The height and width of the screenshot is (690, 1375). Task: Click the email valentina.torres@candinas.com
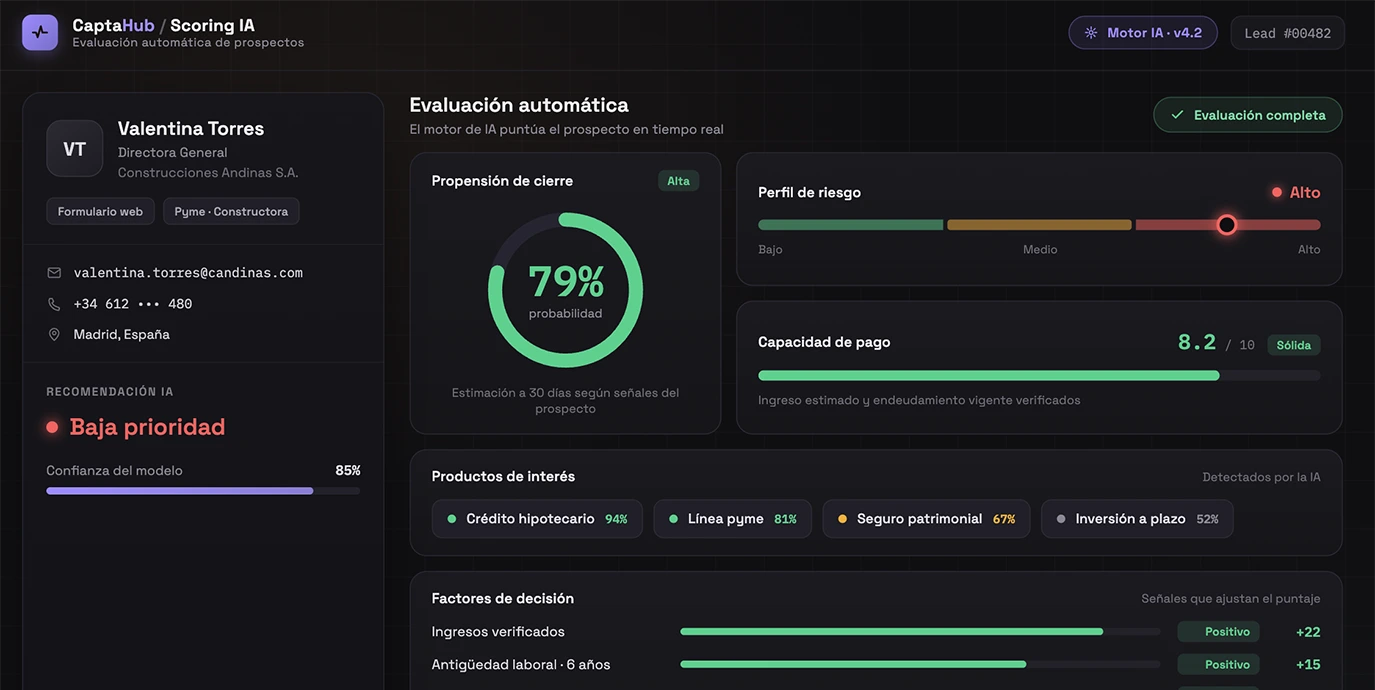[188, 272]
